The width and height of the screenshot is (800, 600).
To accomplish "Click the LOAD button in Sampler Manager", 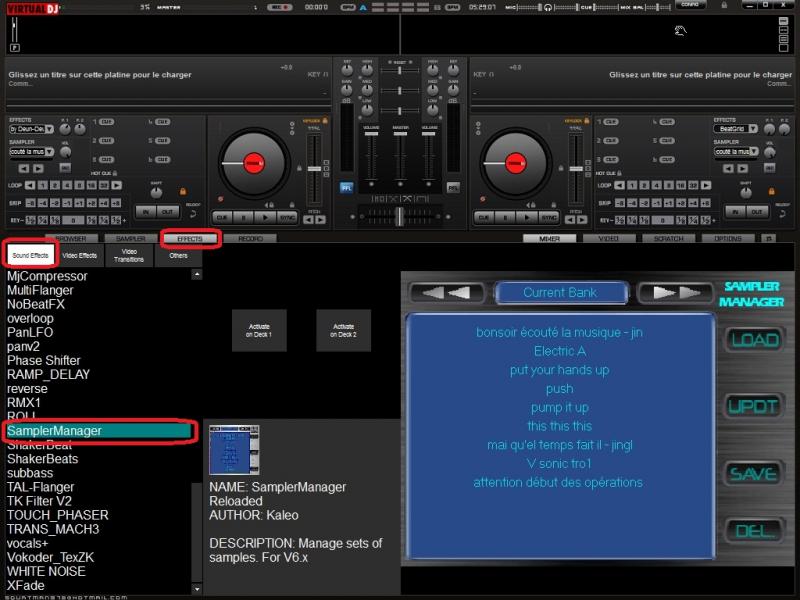I will pyautogui.click(x=754, y=340).
